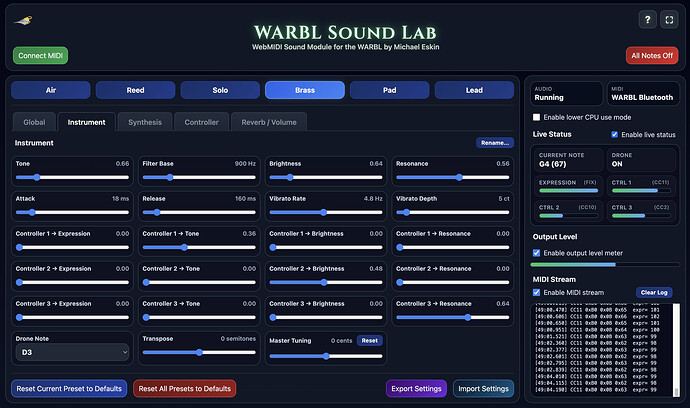Adjust the Master Tuning slider
The height and width of the screenshot is (408, 690).
pos(326,356)
